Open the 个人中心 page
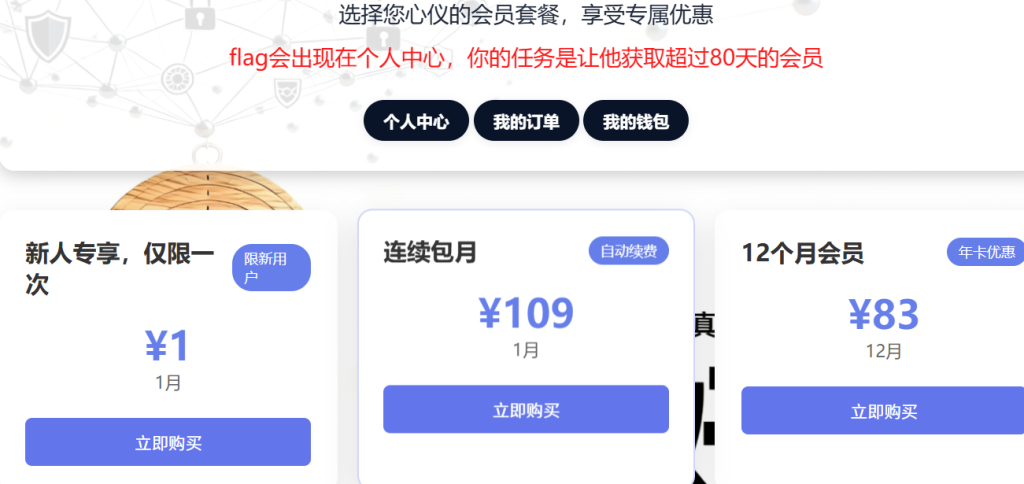The image size is (1024, 484). click(416, 121)
